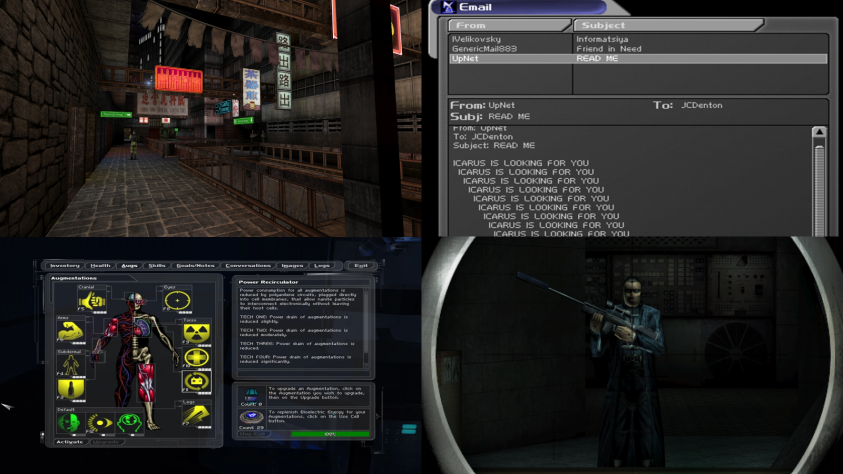Image resolution: width=843 pixels, height=474 pixels.
Task: Click the Activate button
Action: click(x=70, y=442)
